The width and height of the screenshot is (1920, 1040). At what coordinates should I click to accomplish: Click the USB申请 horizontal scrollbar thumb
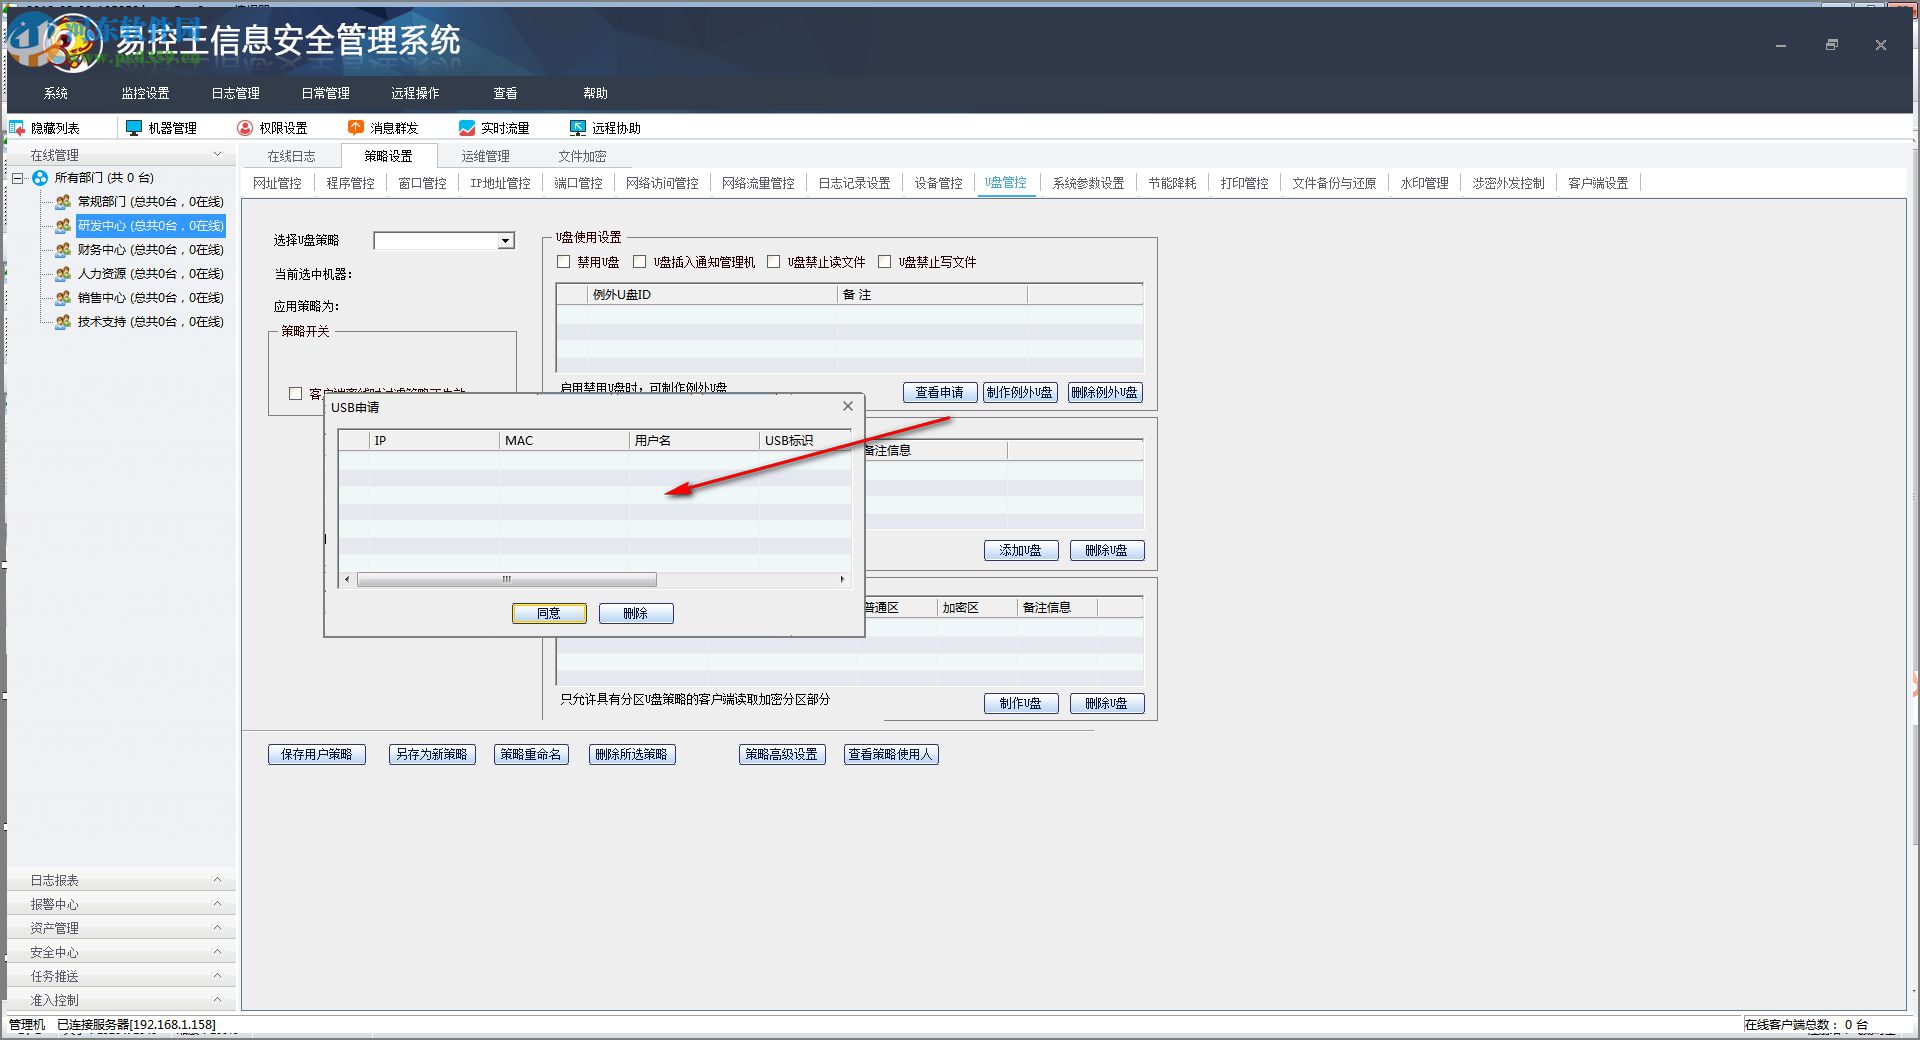tap(507, 579)
